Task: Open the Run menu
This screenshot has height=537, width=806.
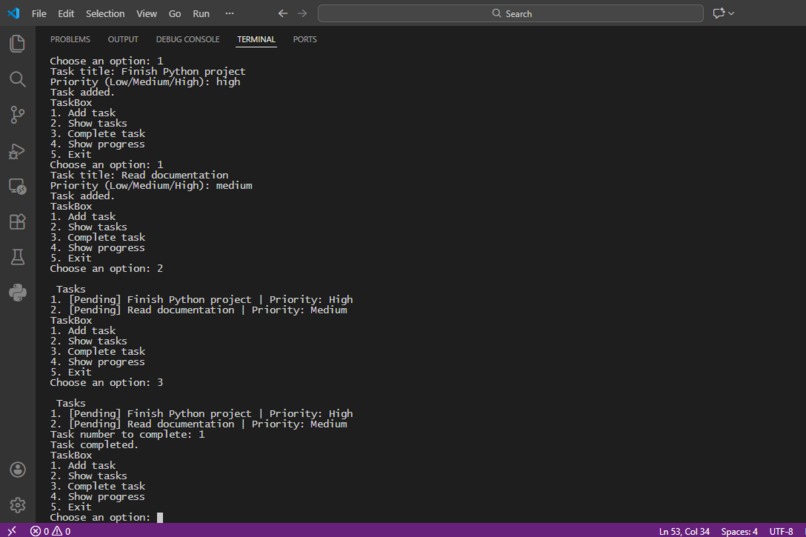Action: (201, 14)
